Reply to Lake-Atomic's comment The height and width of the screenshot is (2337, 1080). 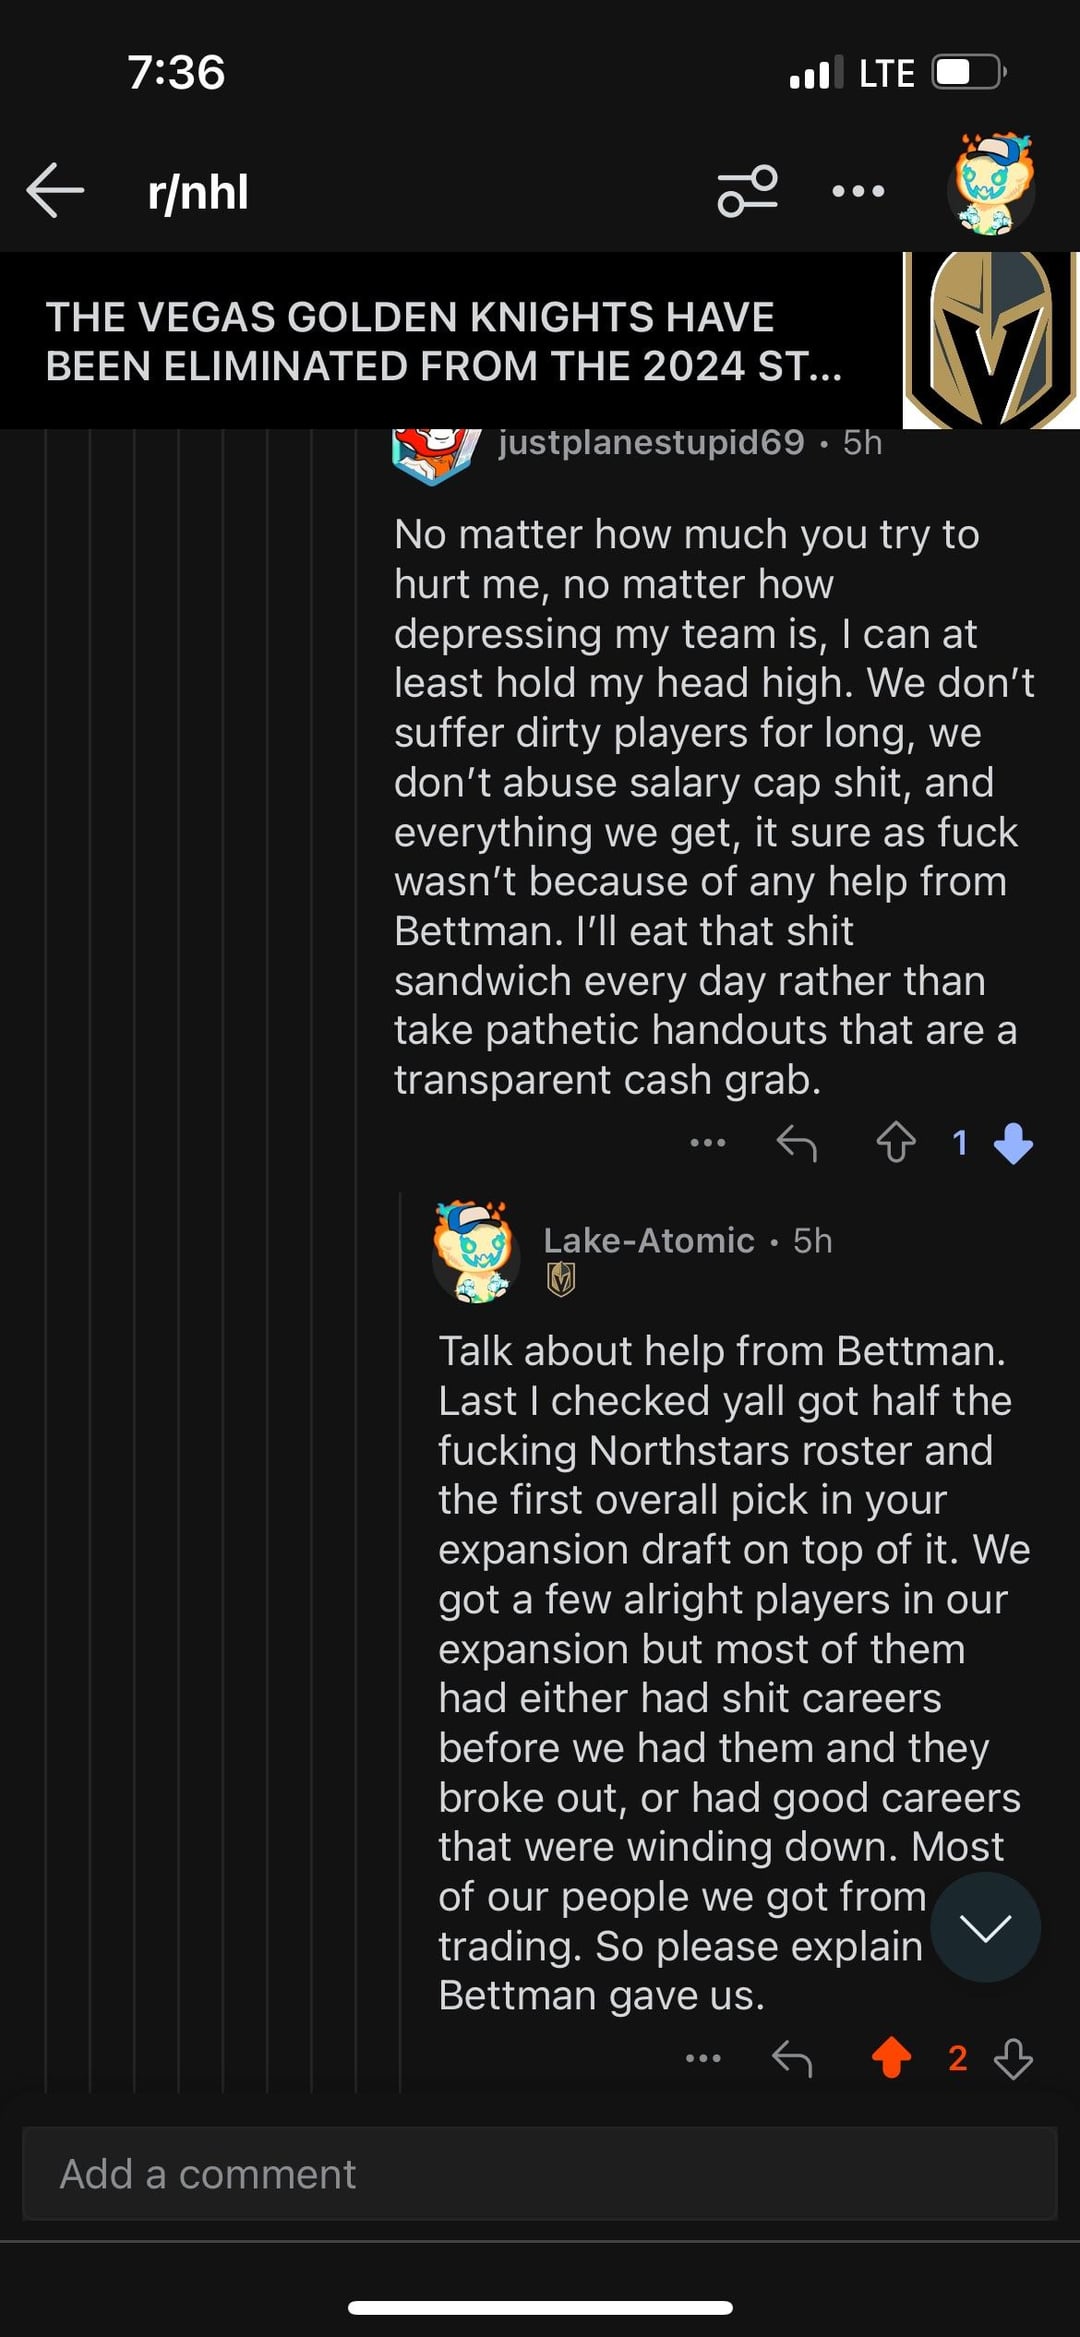[x=792, y=2059]
